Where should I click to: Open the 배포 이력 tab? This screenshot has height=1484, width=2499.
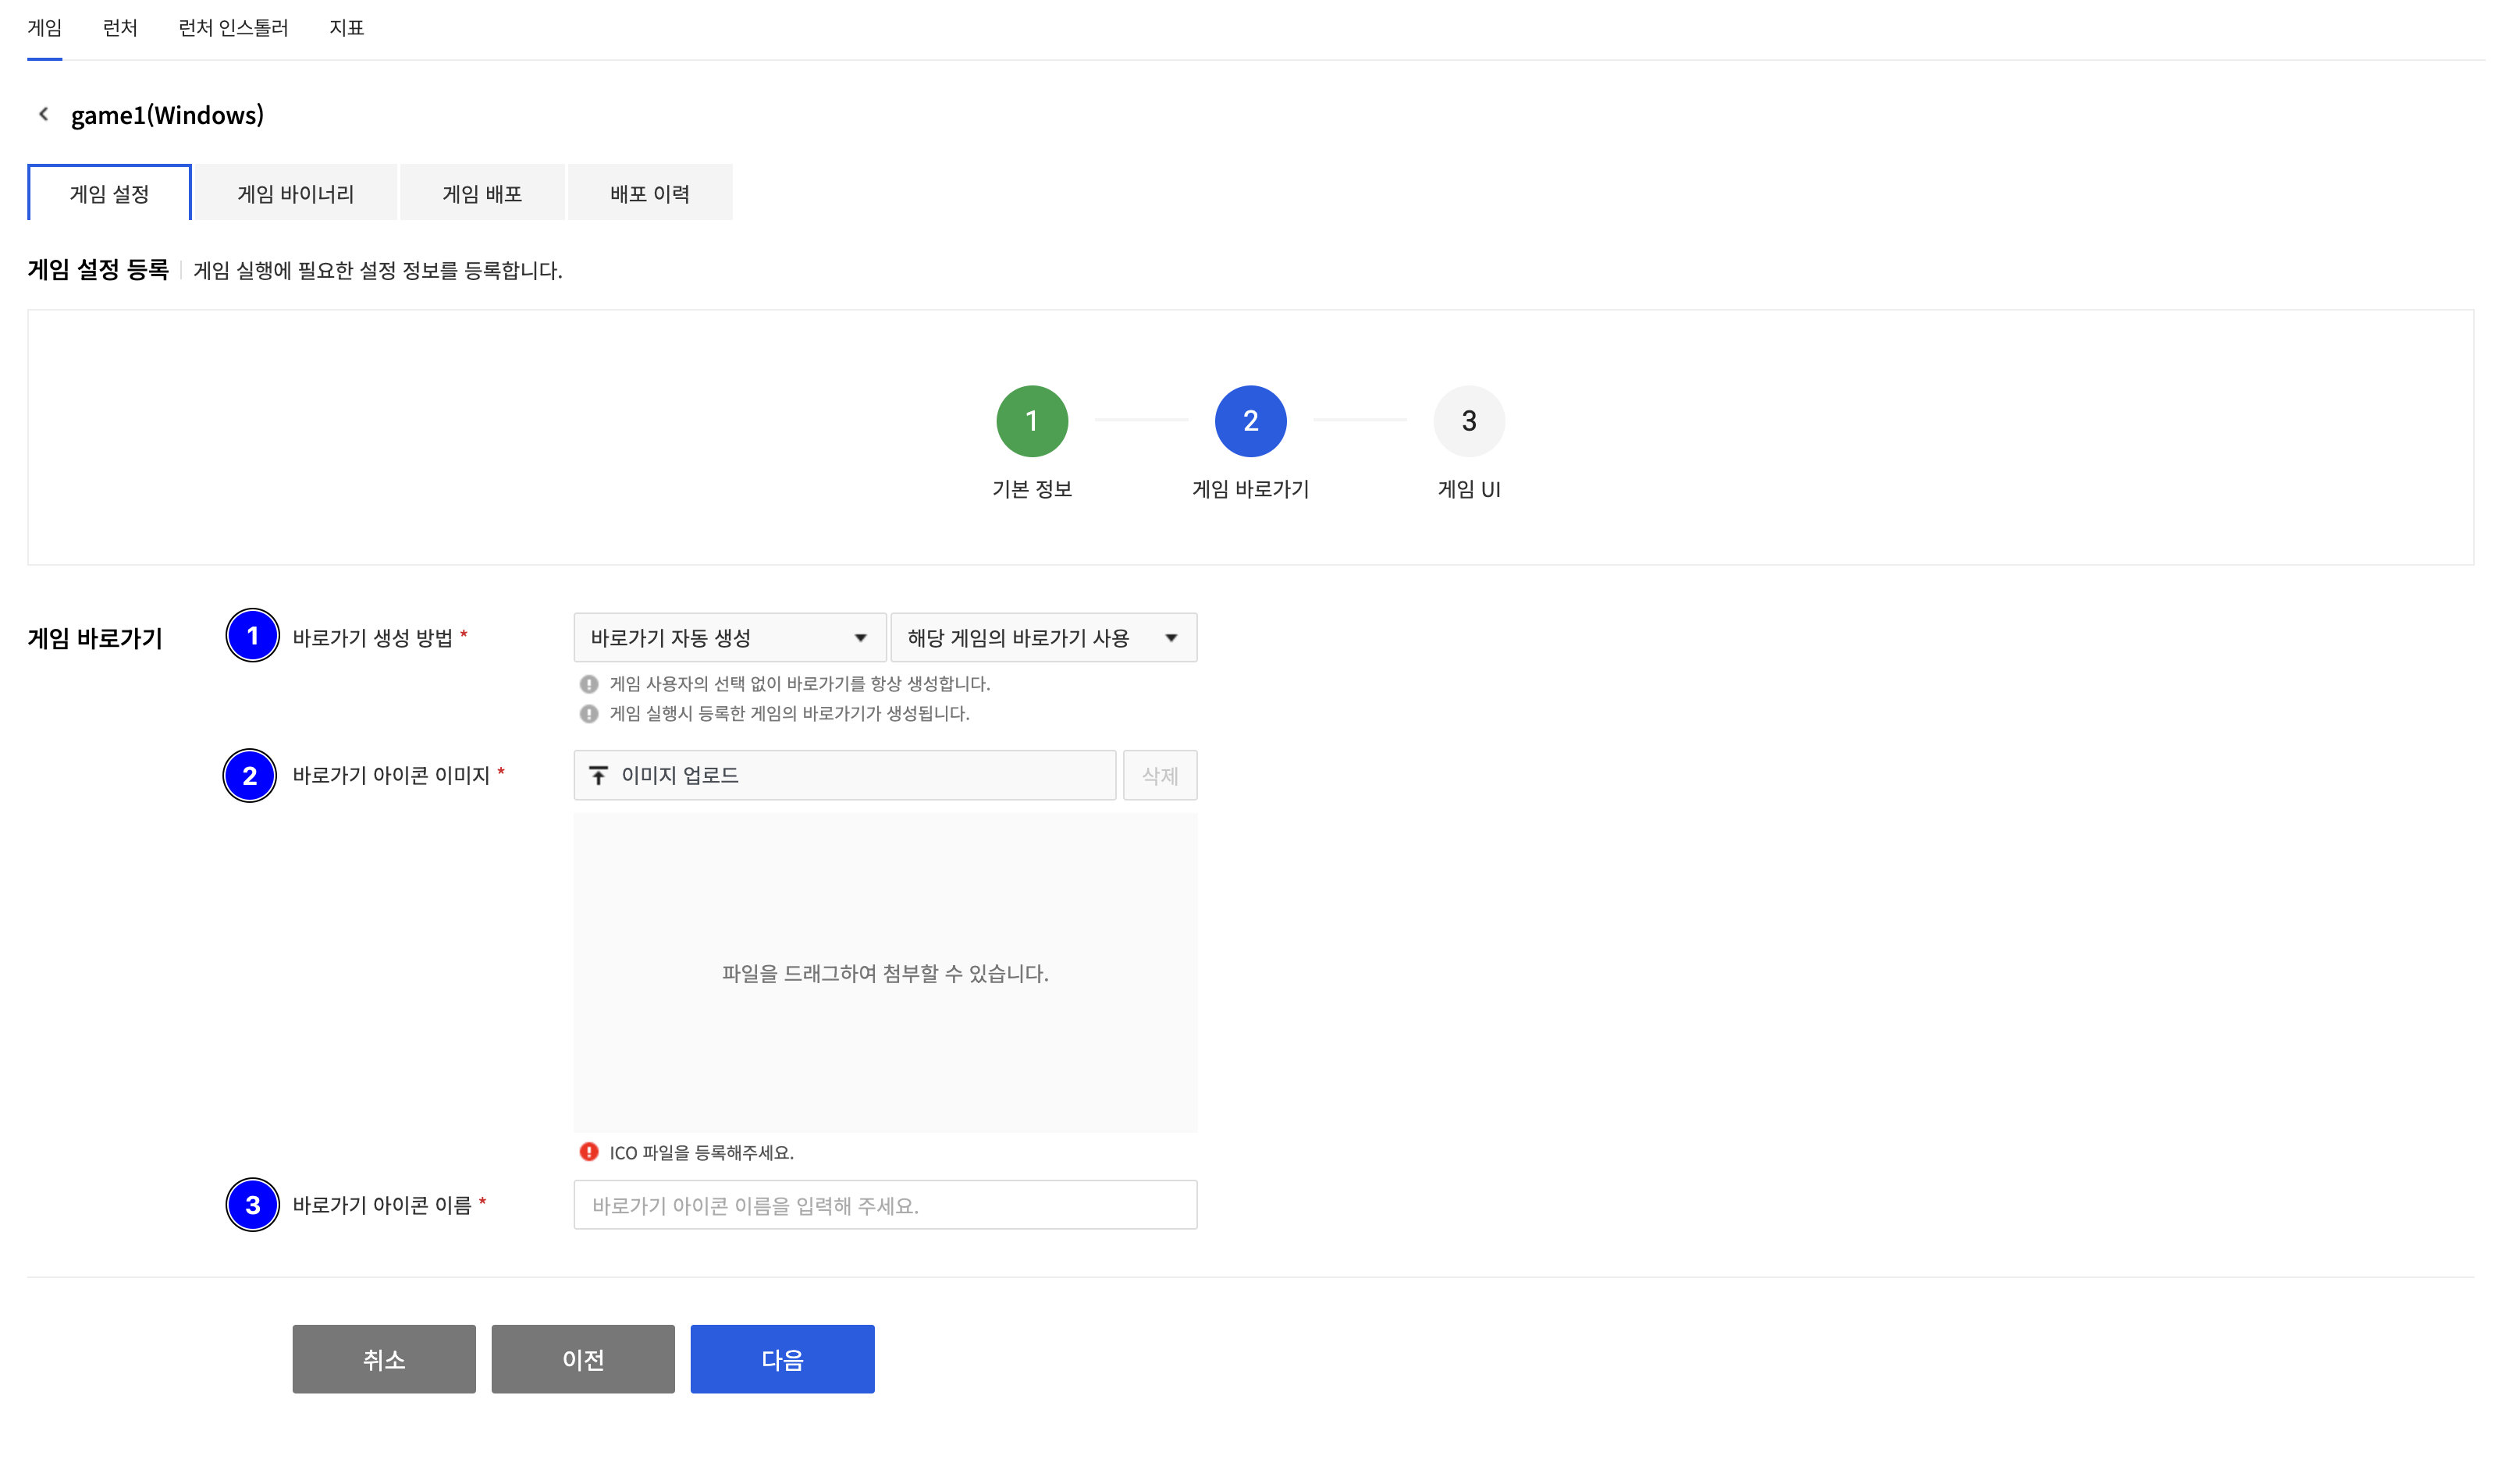click(649, 193)
